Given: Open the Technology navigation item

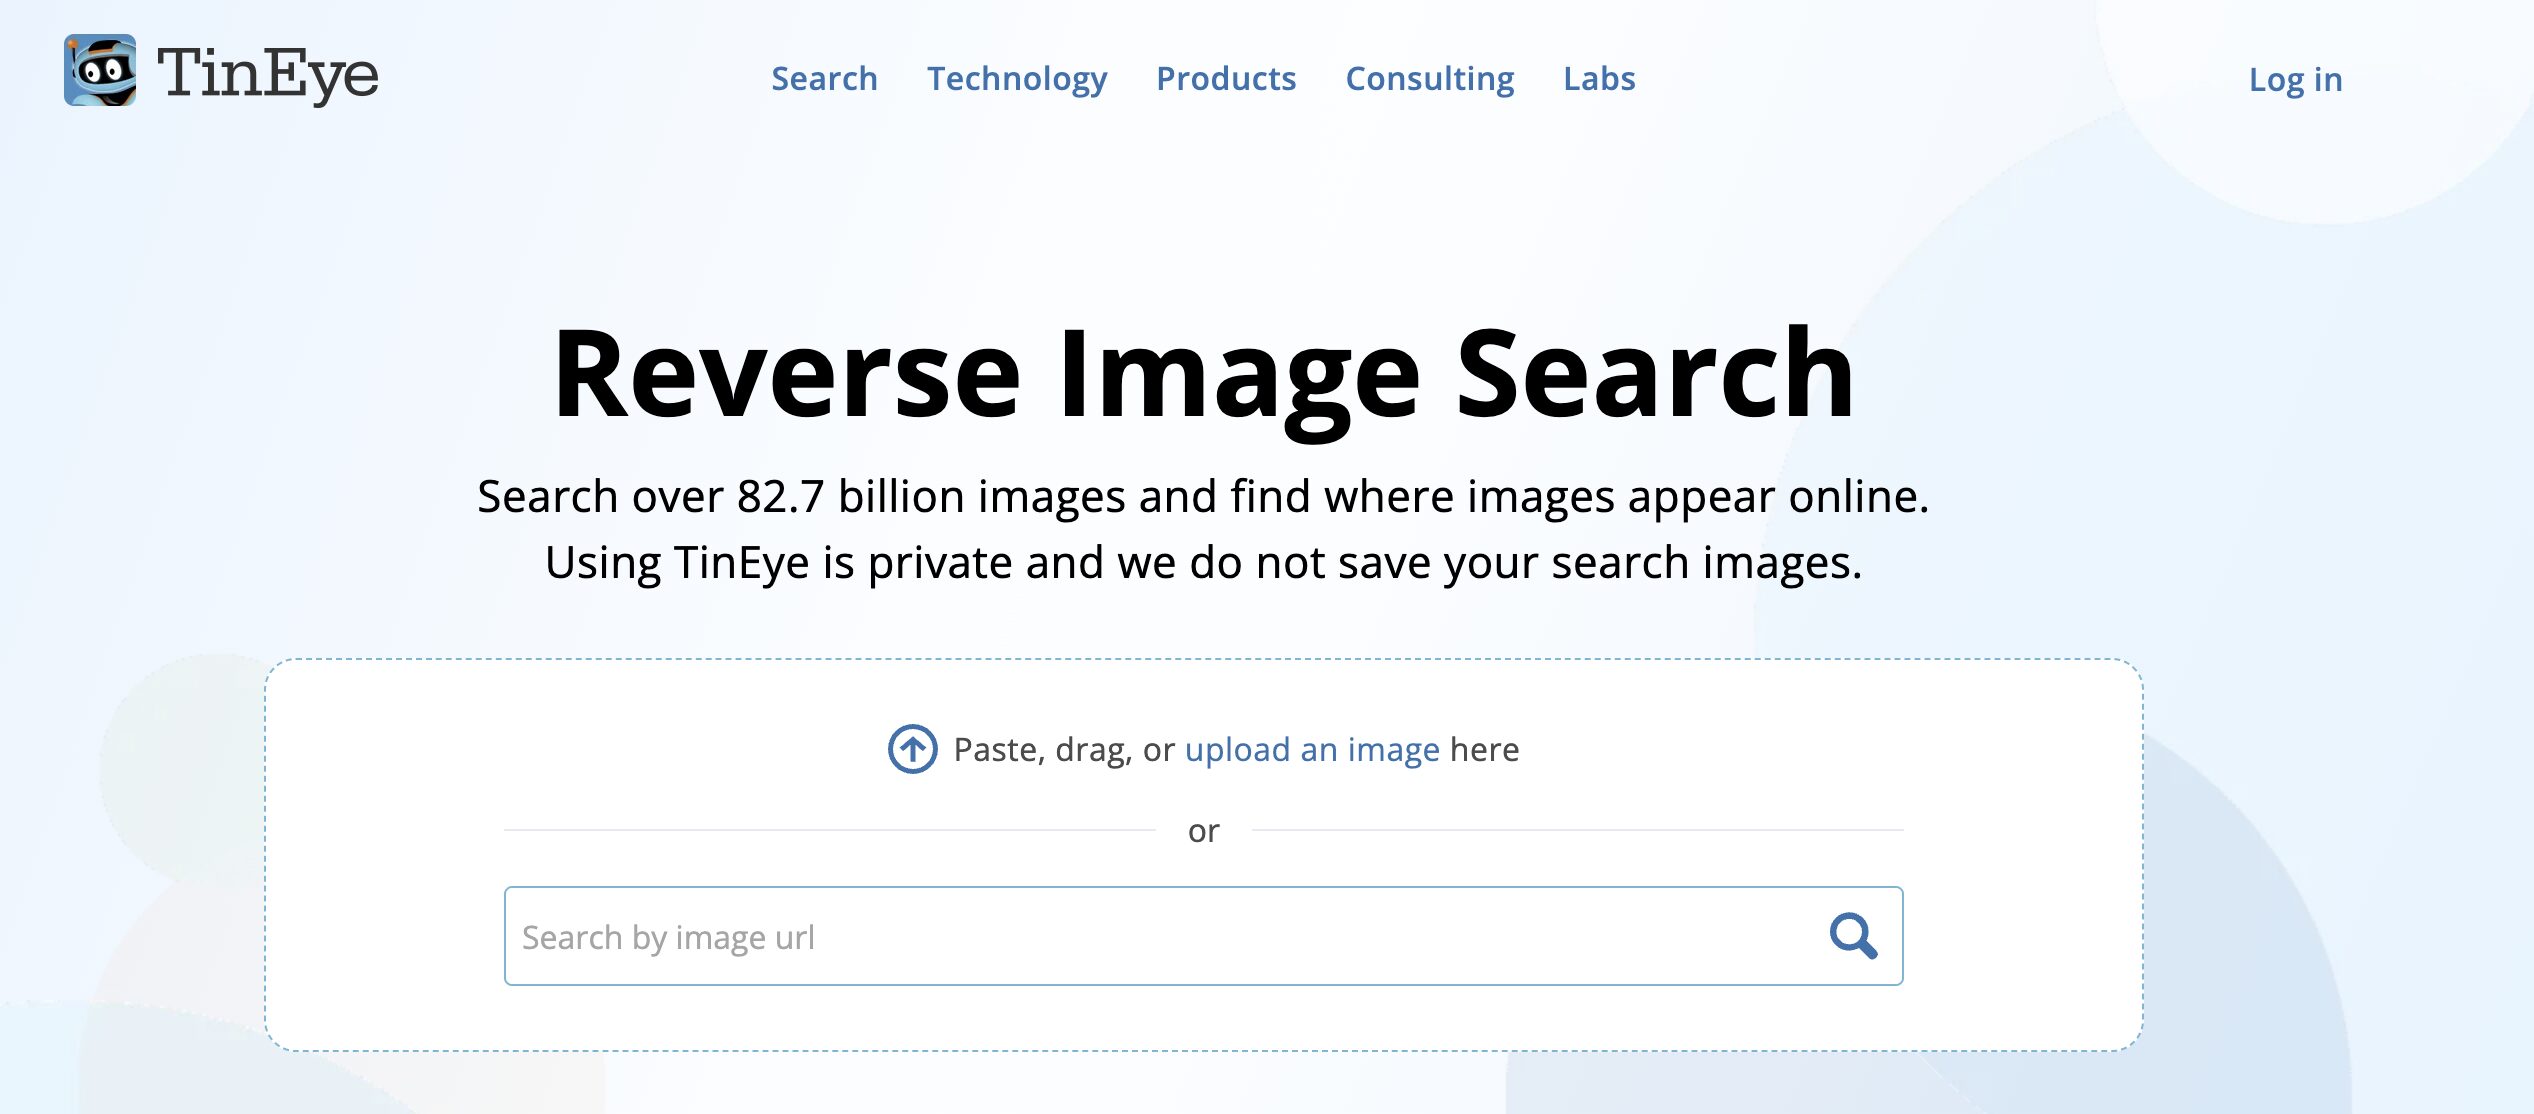Looking at the screenshot, I should point(1017,79).
